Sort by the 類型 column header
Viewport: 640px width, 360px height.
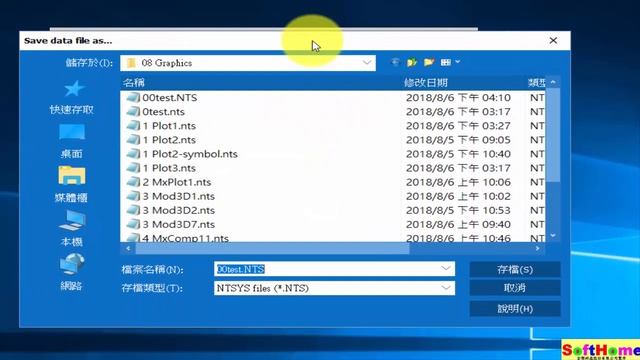536,83
